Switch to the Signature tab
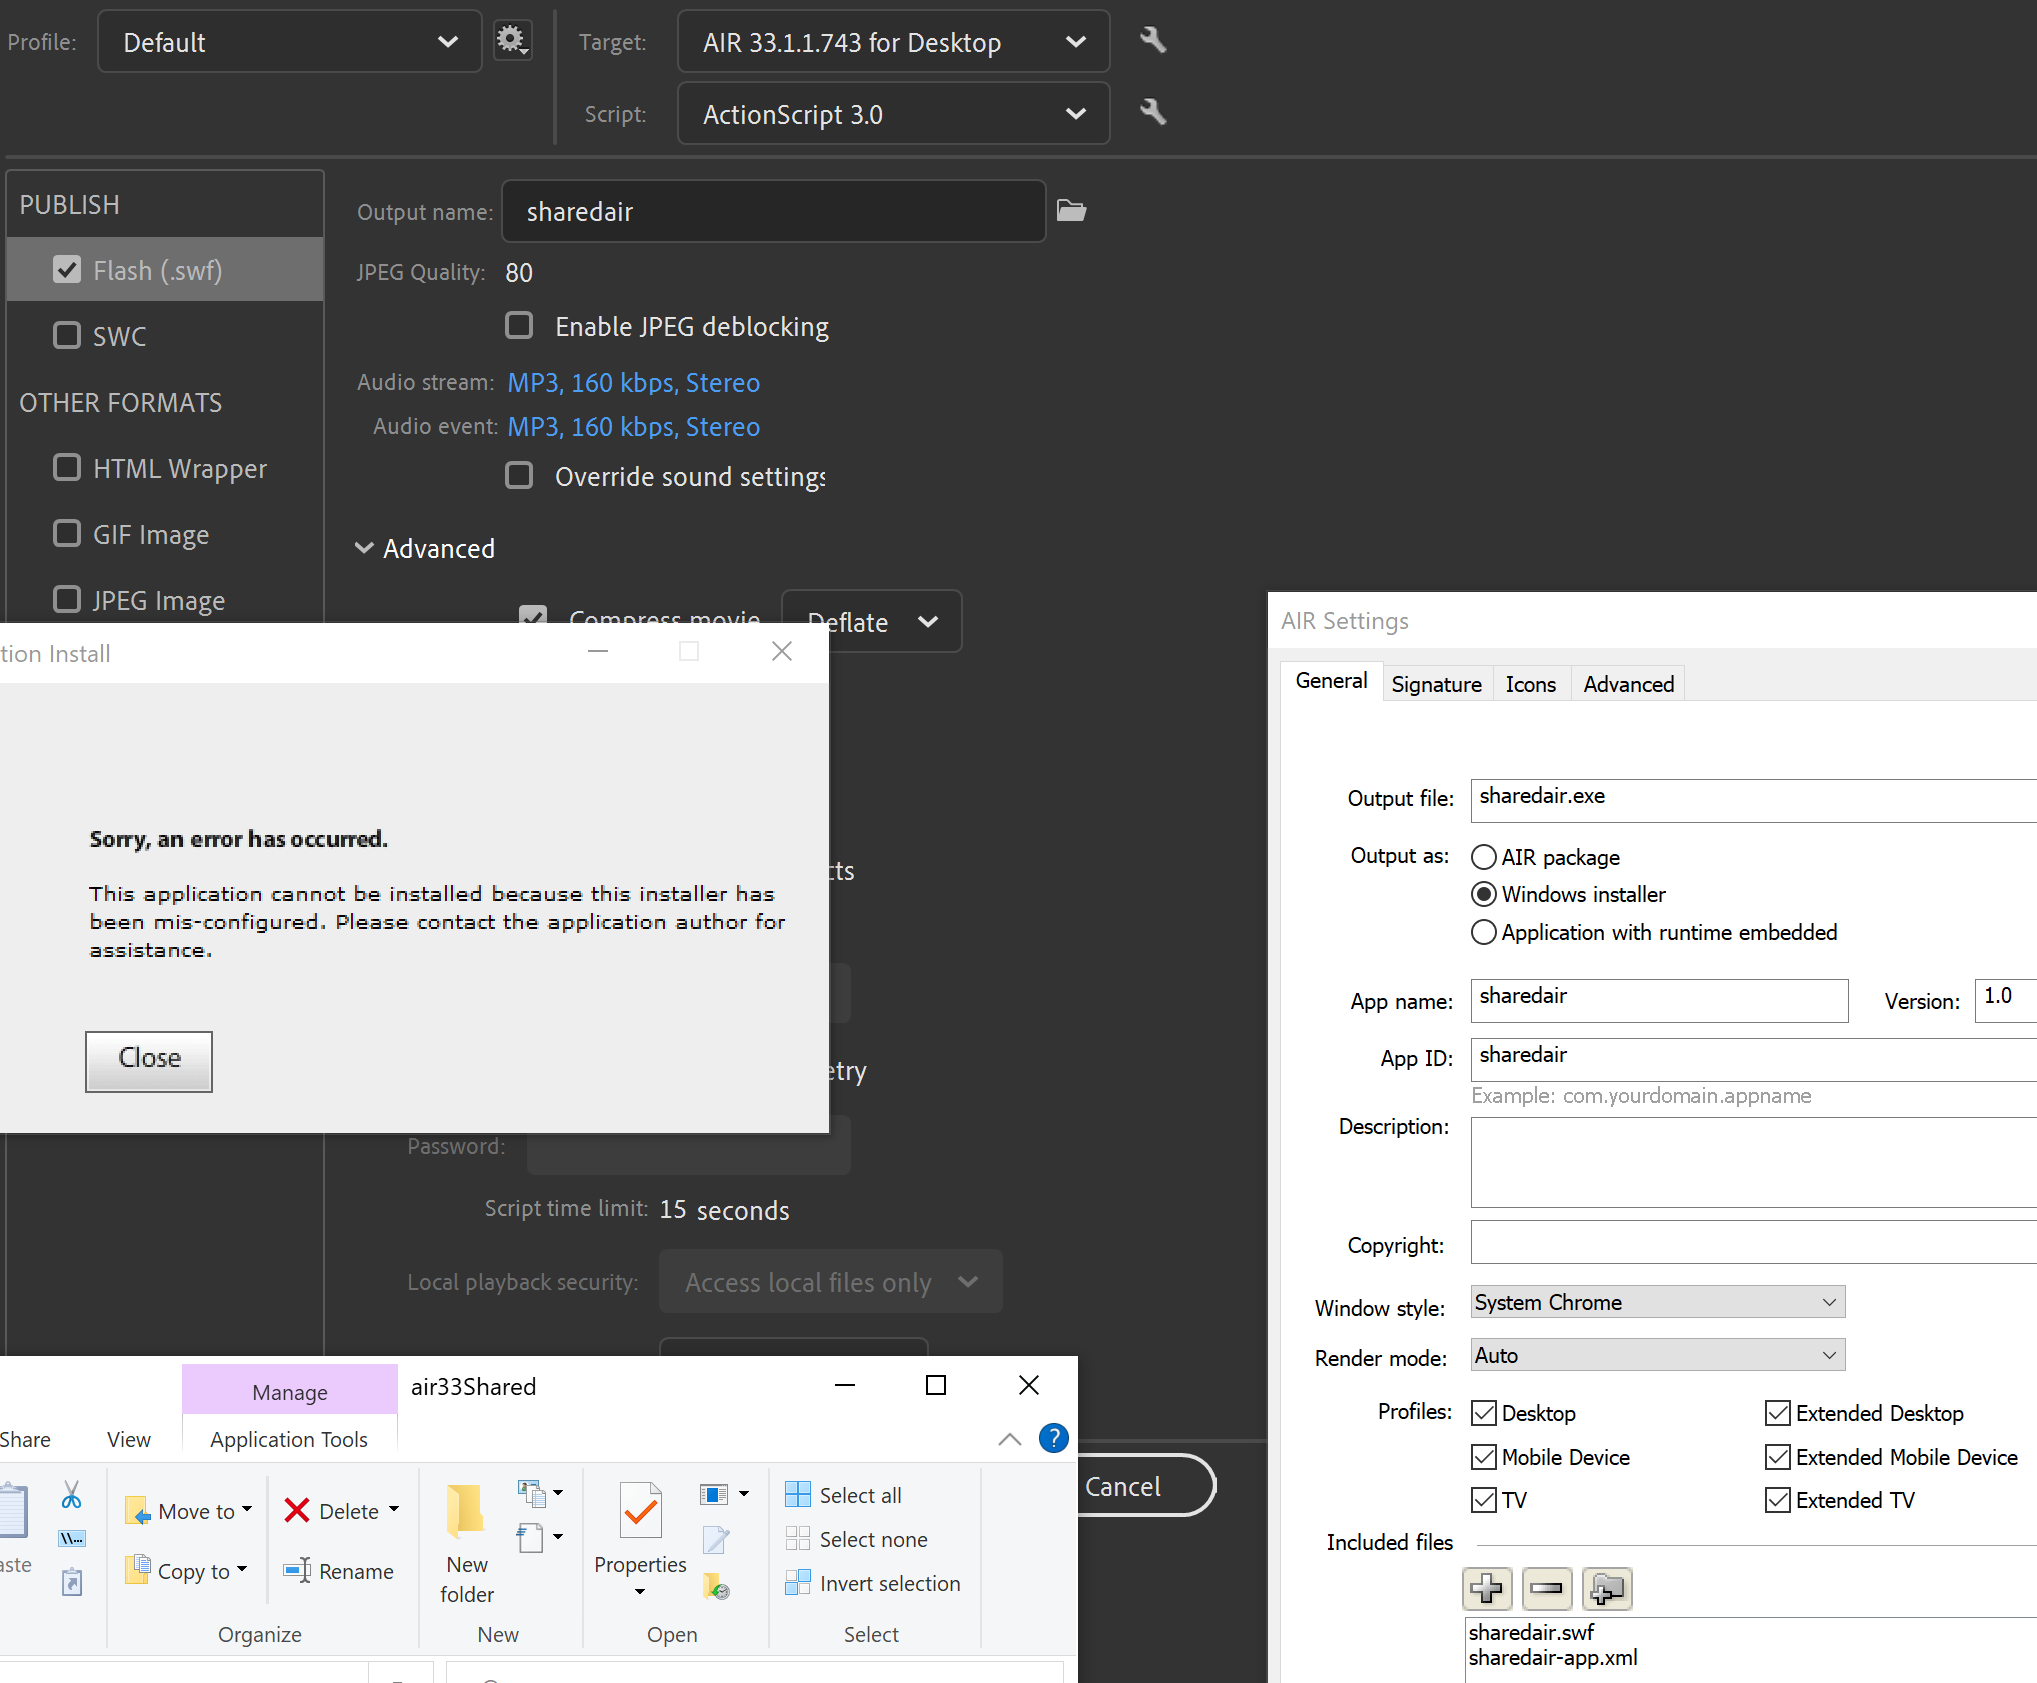 pyautogui.click(x=1437, y=683)
